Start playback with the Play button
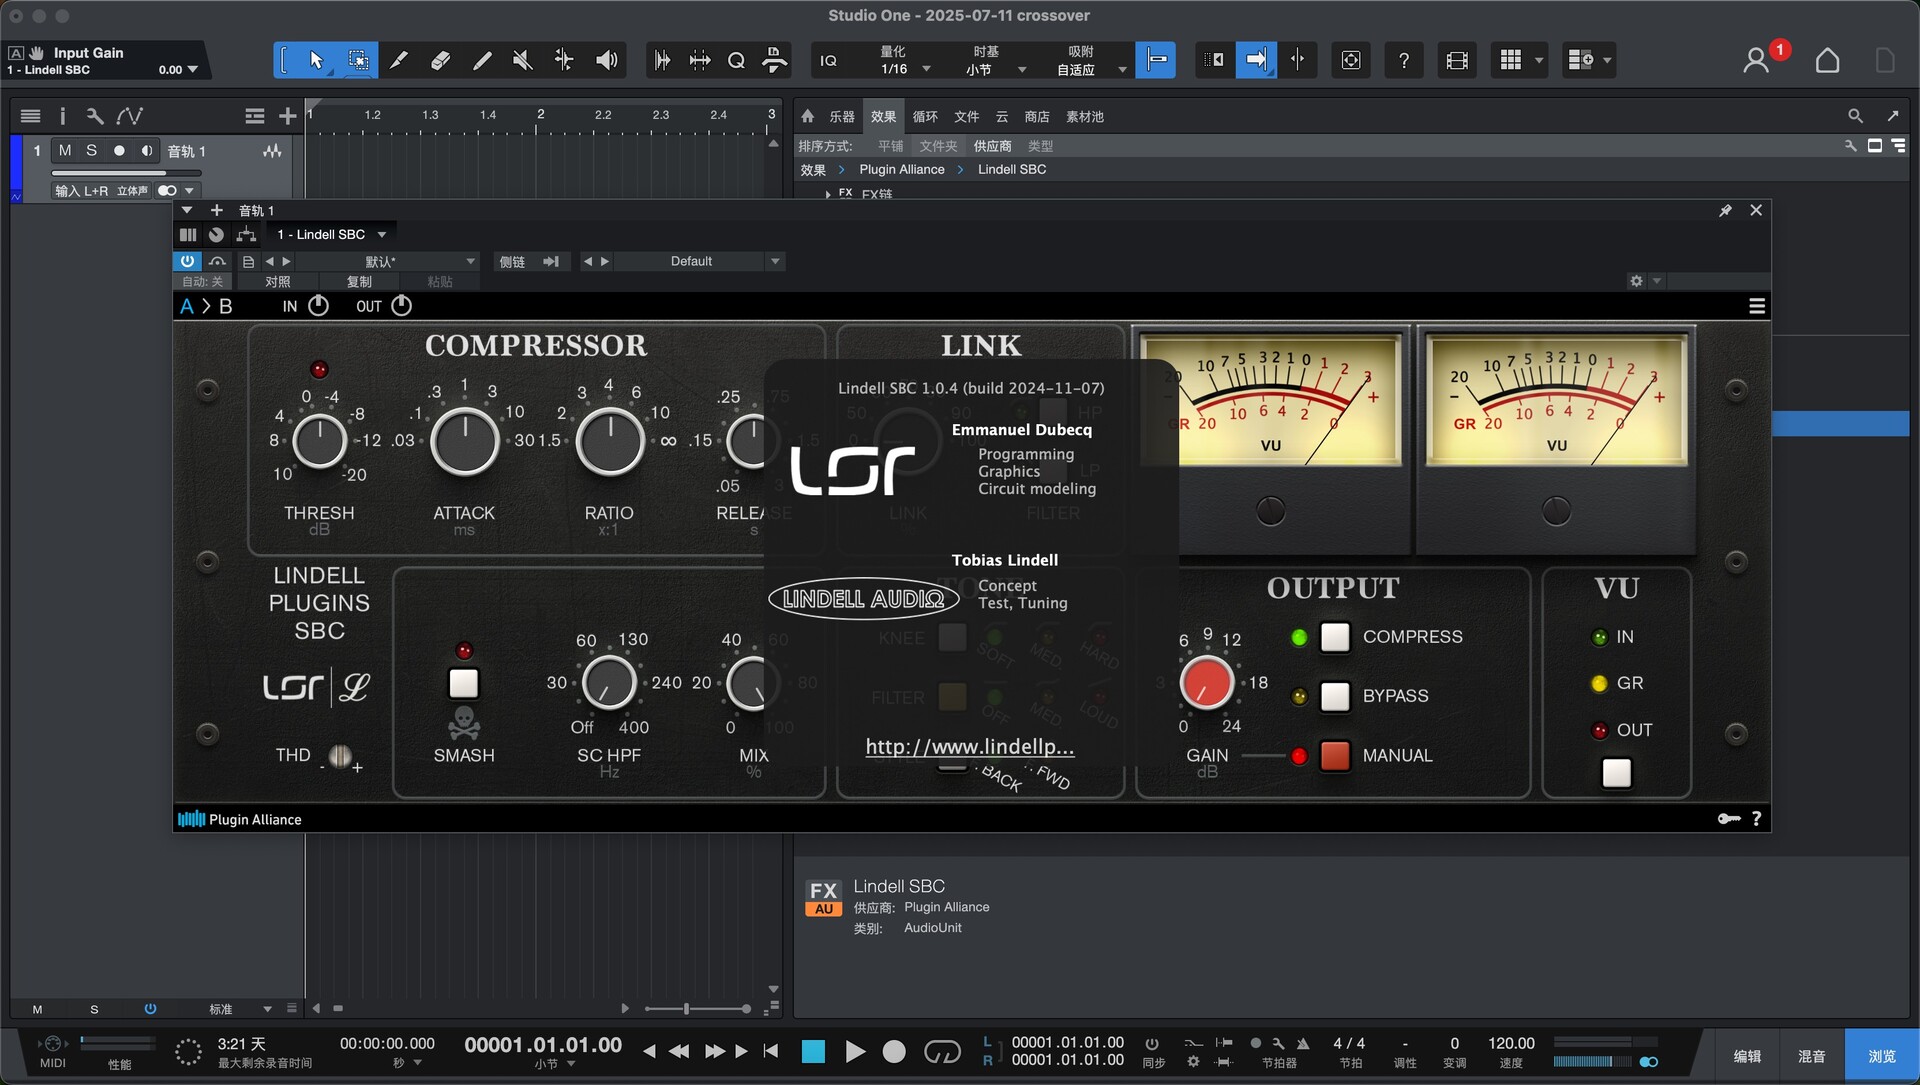1920x1085 pixels. pyautogui.click(x=855, y=1052)
